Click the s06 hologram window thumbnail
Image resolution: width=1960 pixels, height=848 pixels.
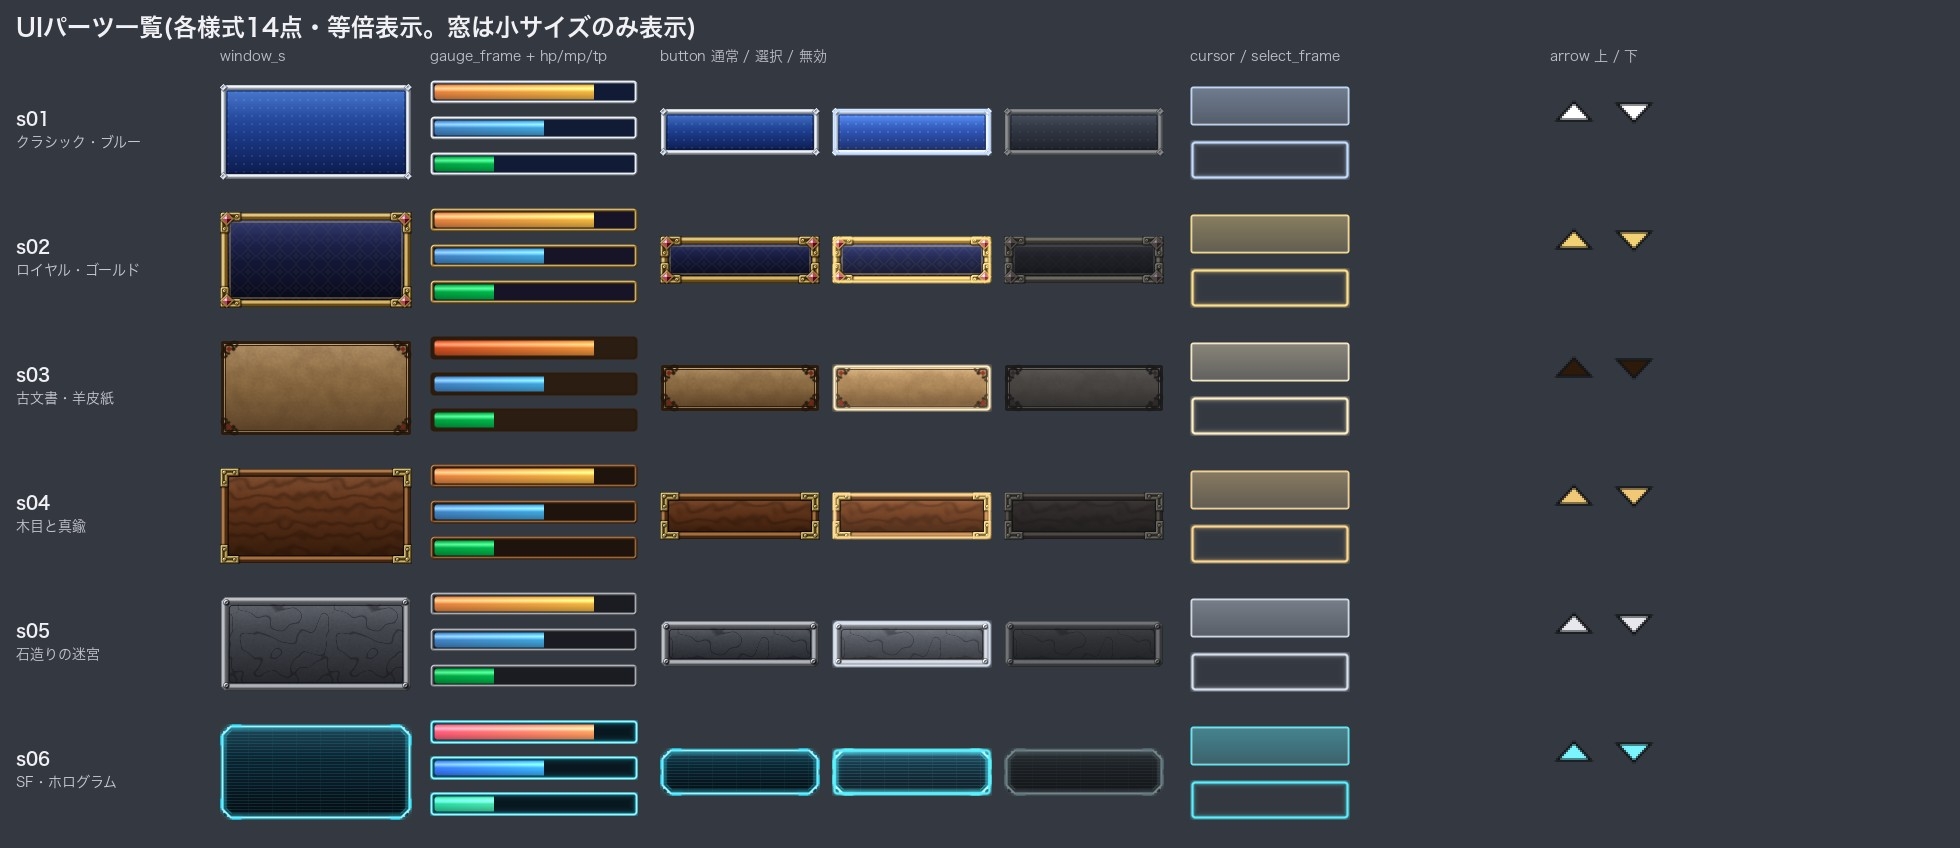316,772
